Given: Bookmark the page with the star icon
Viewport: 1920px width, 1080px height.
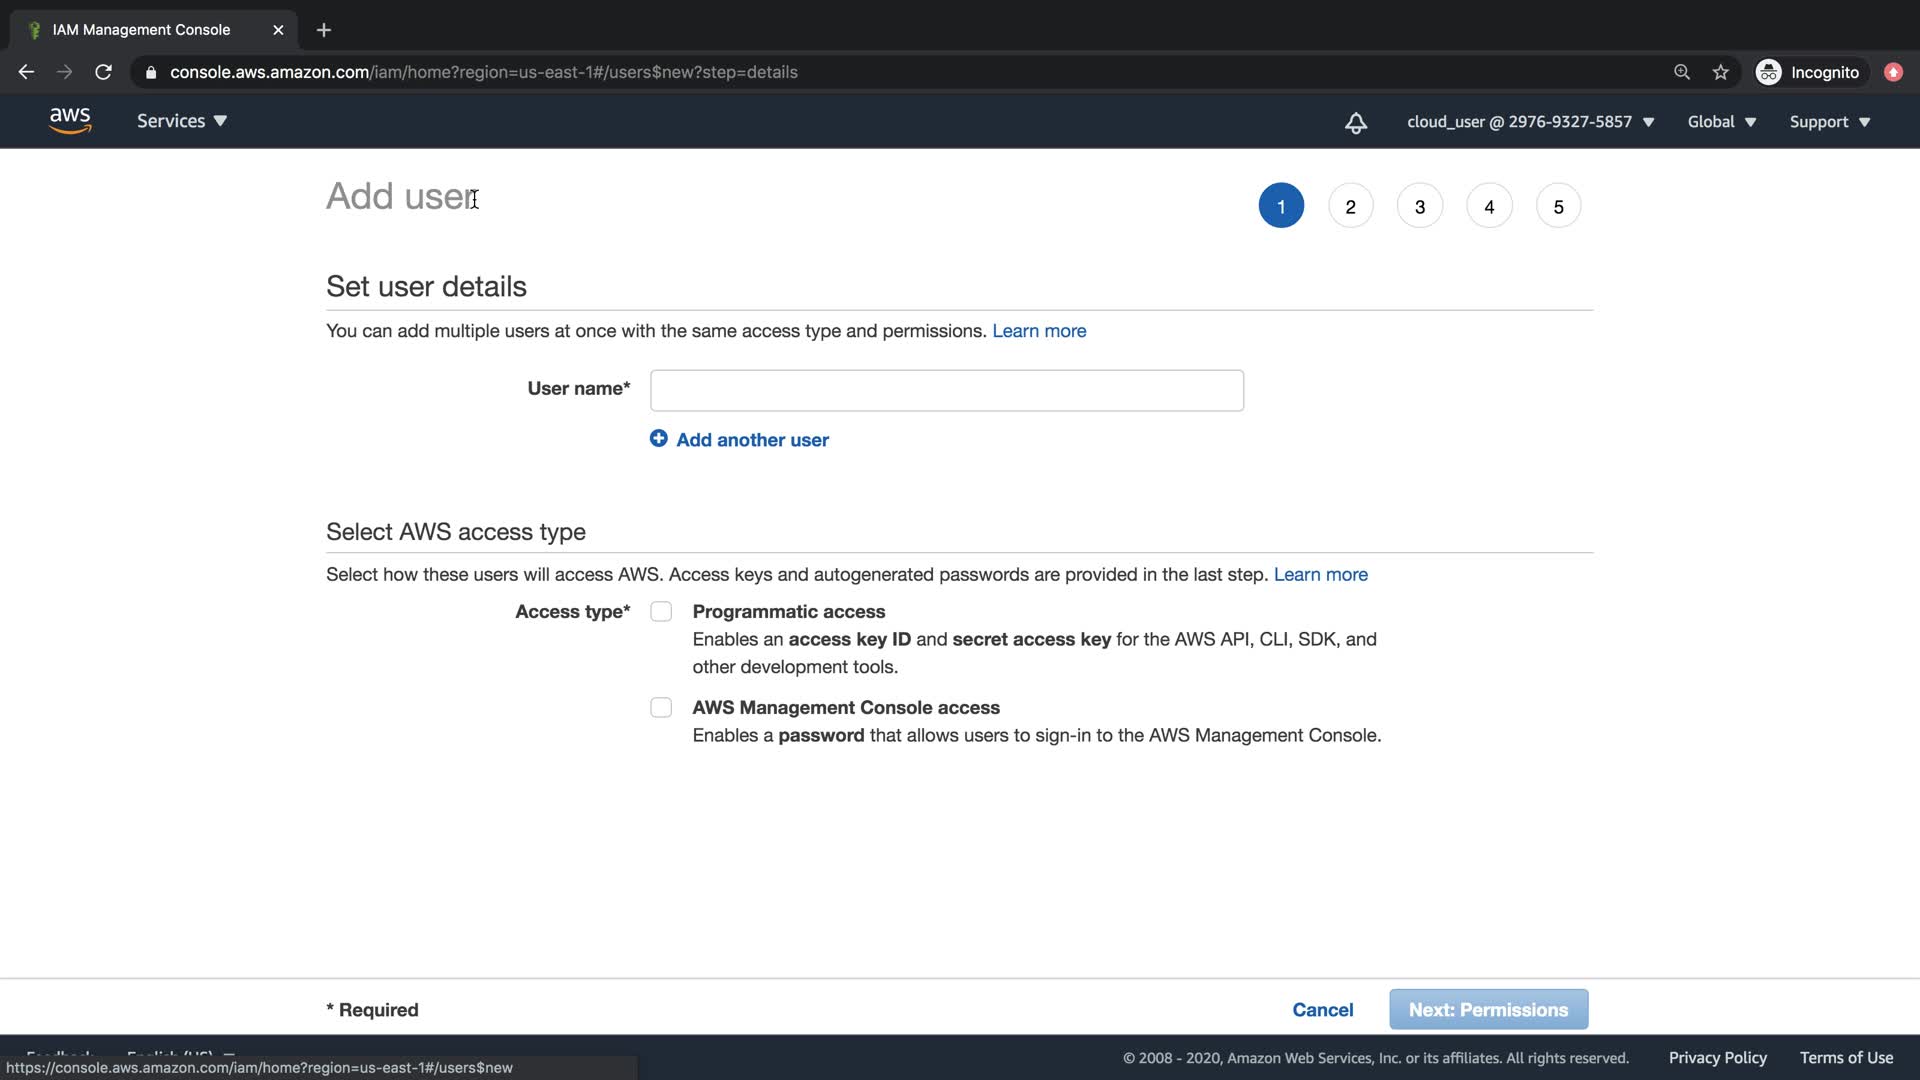Looking at the screenshot, I should coord(1720,72).
